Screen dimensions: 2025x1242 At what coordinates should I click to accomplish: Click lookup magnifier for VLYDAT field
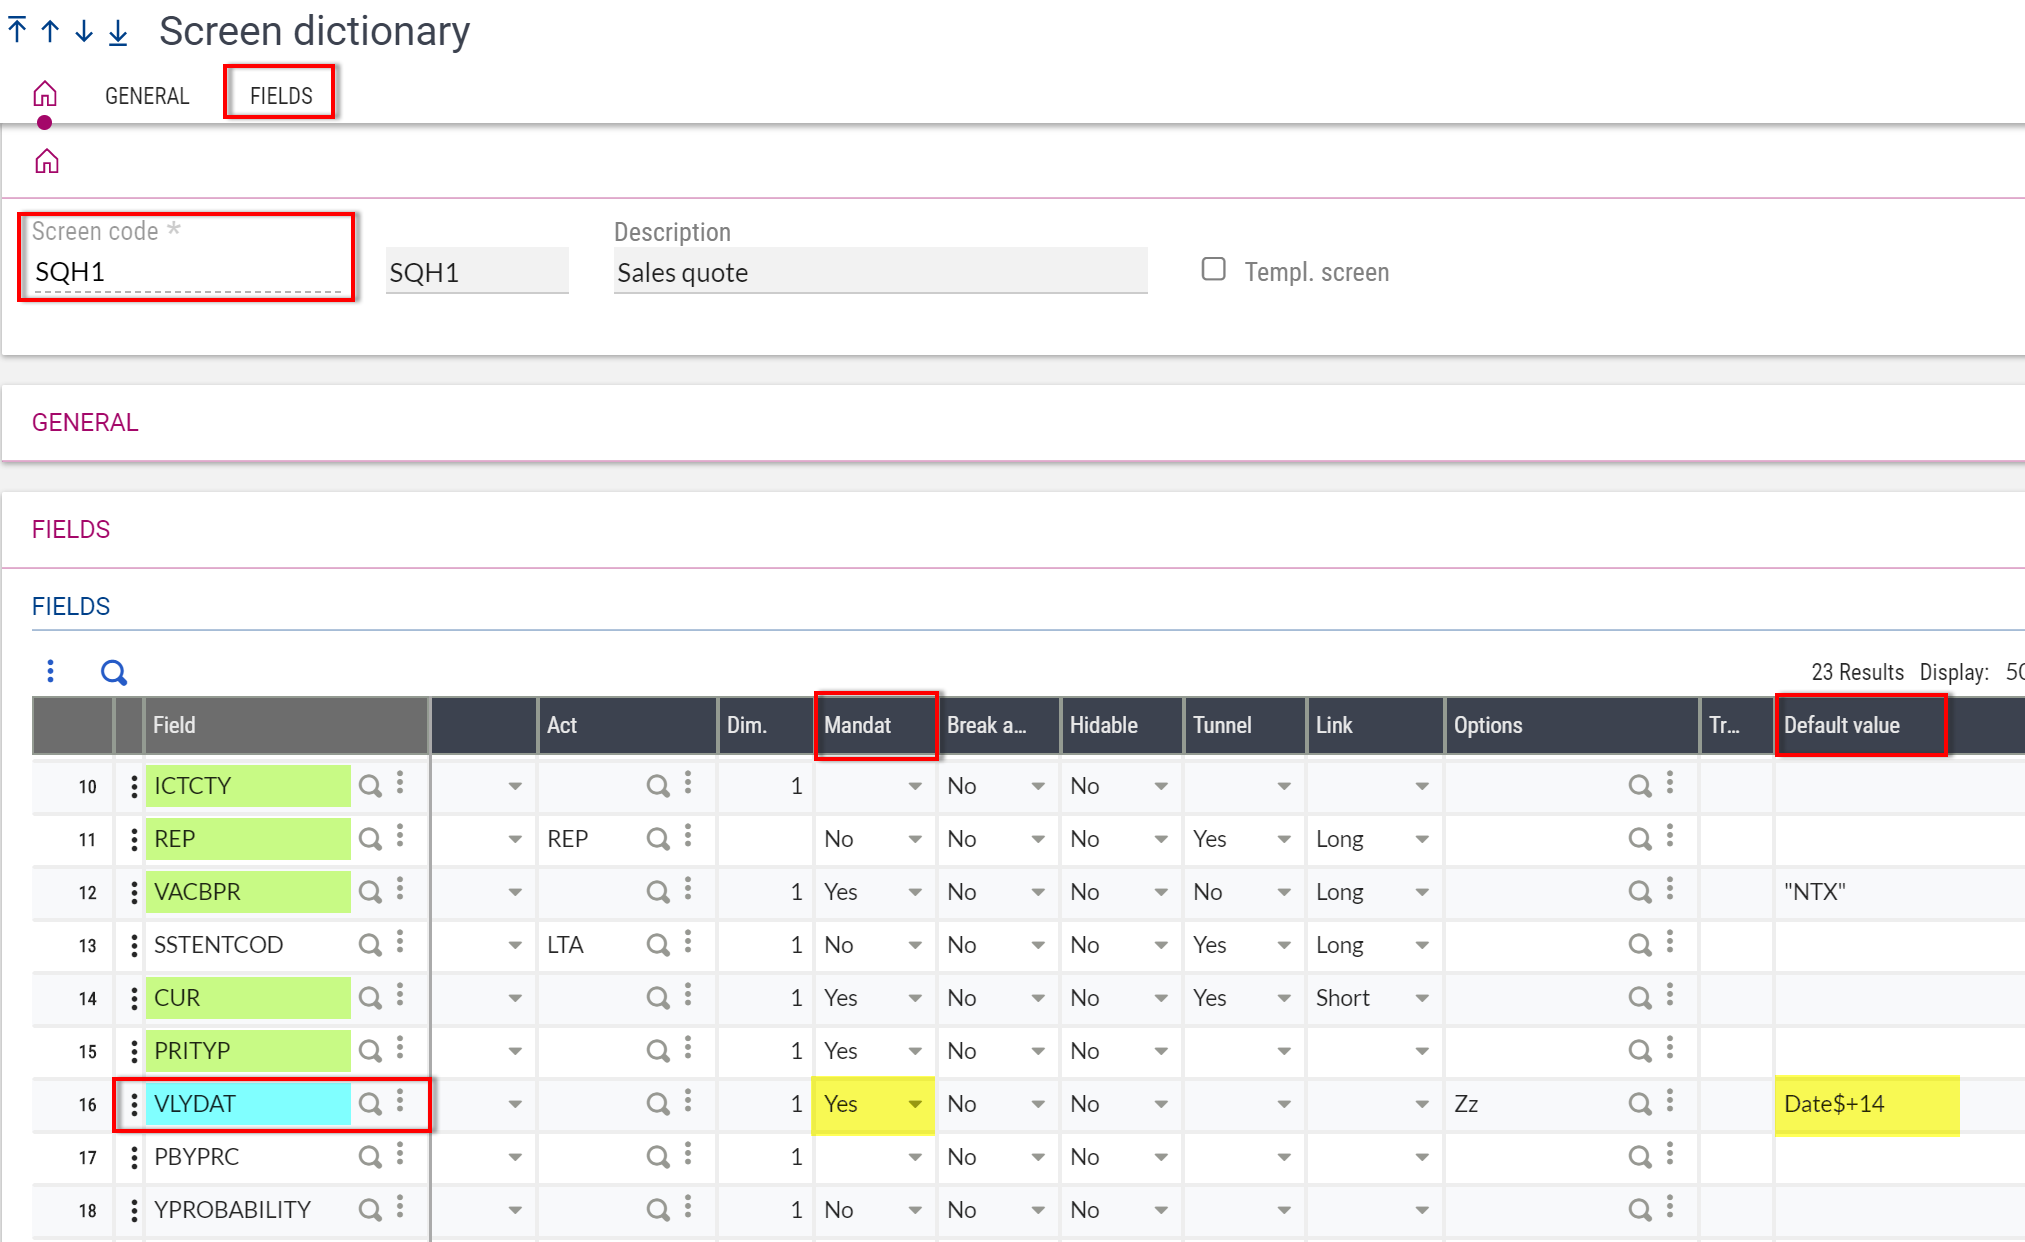(370, 1104)
